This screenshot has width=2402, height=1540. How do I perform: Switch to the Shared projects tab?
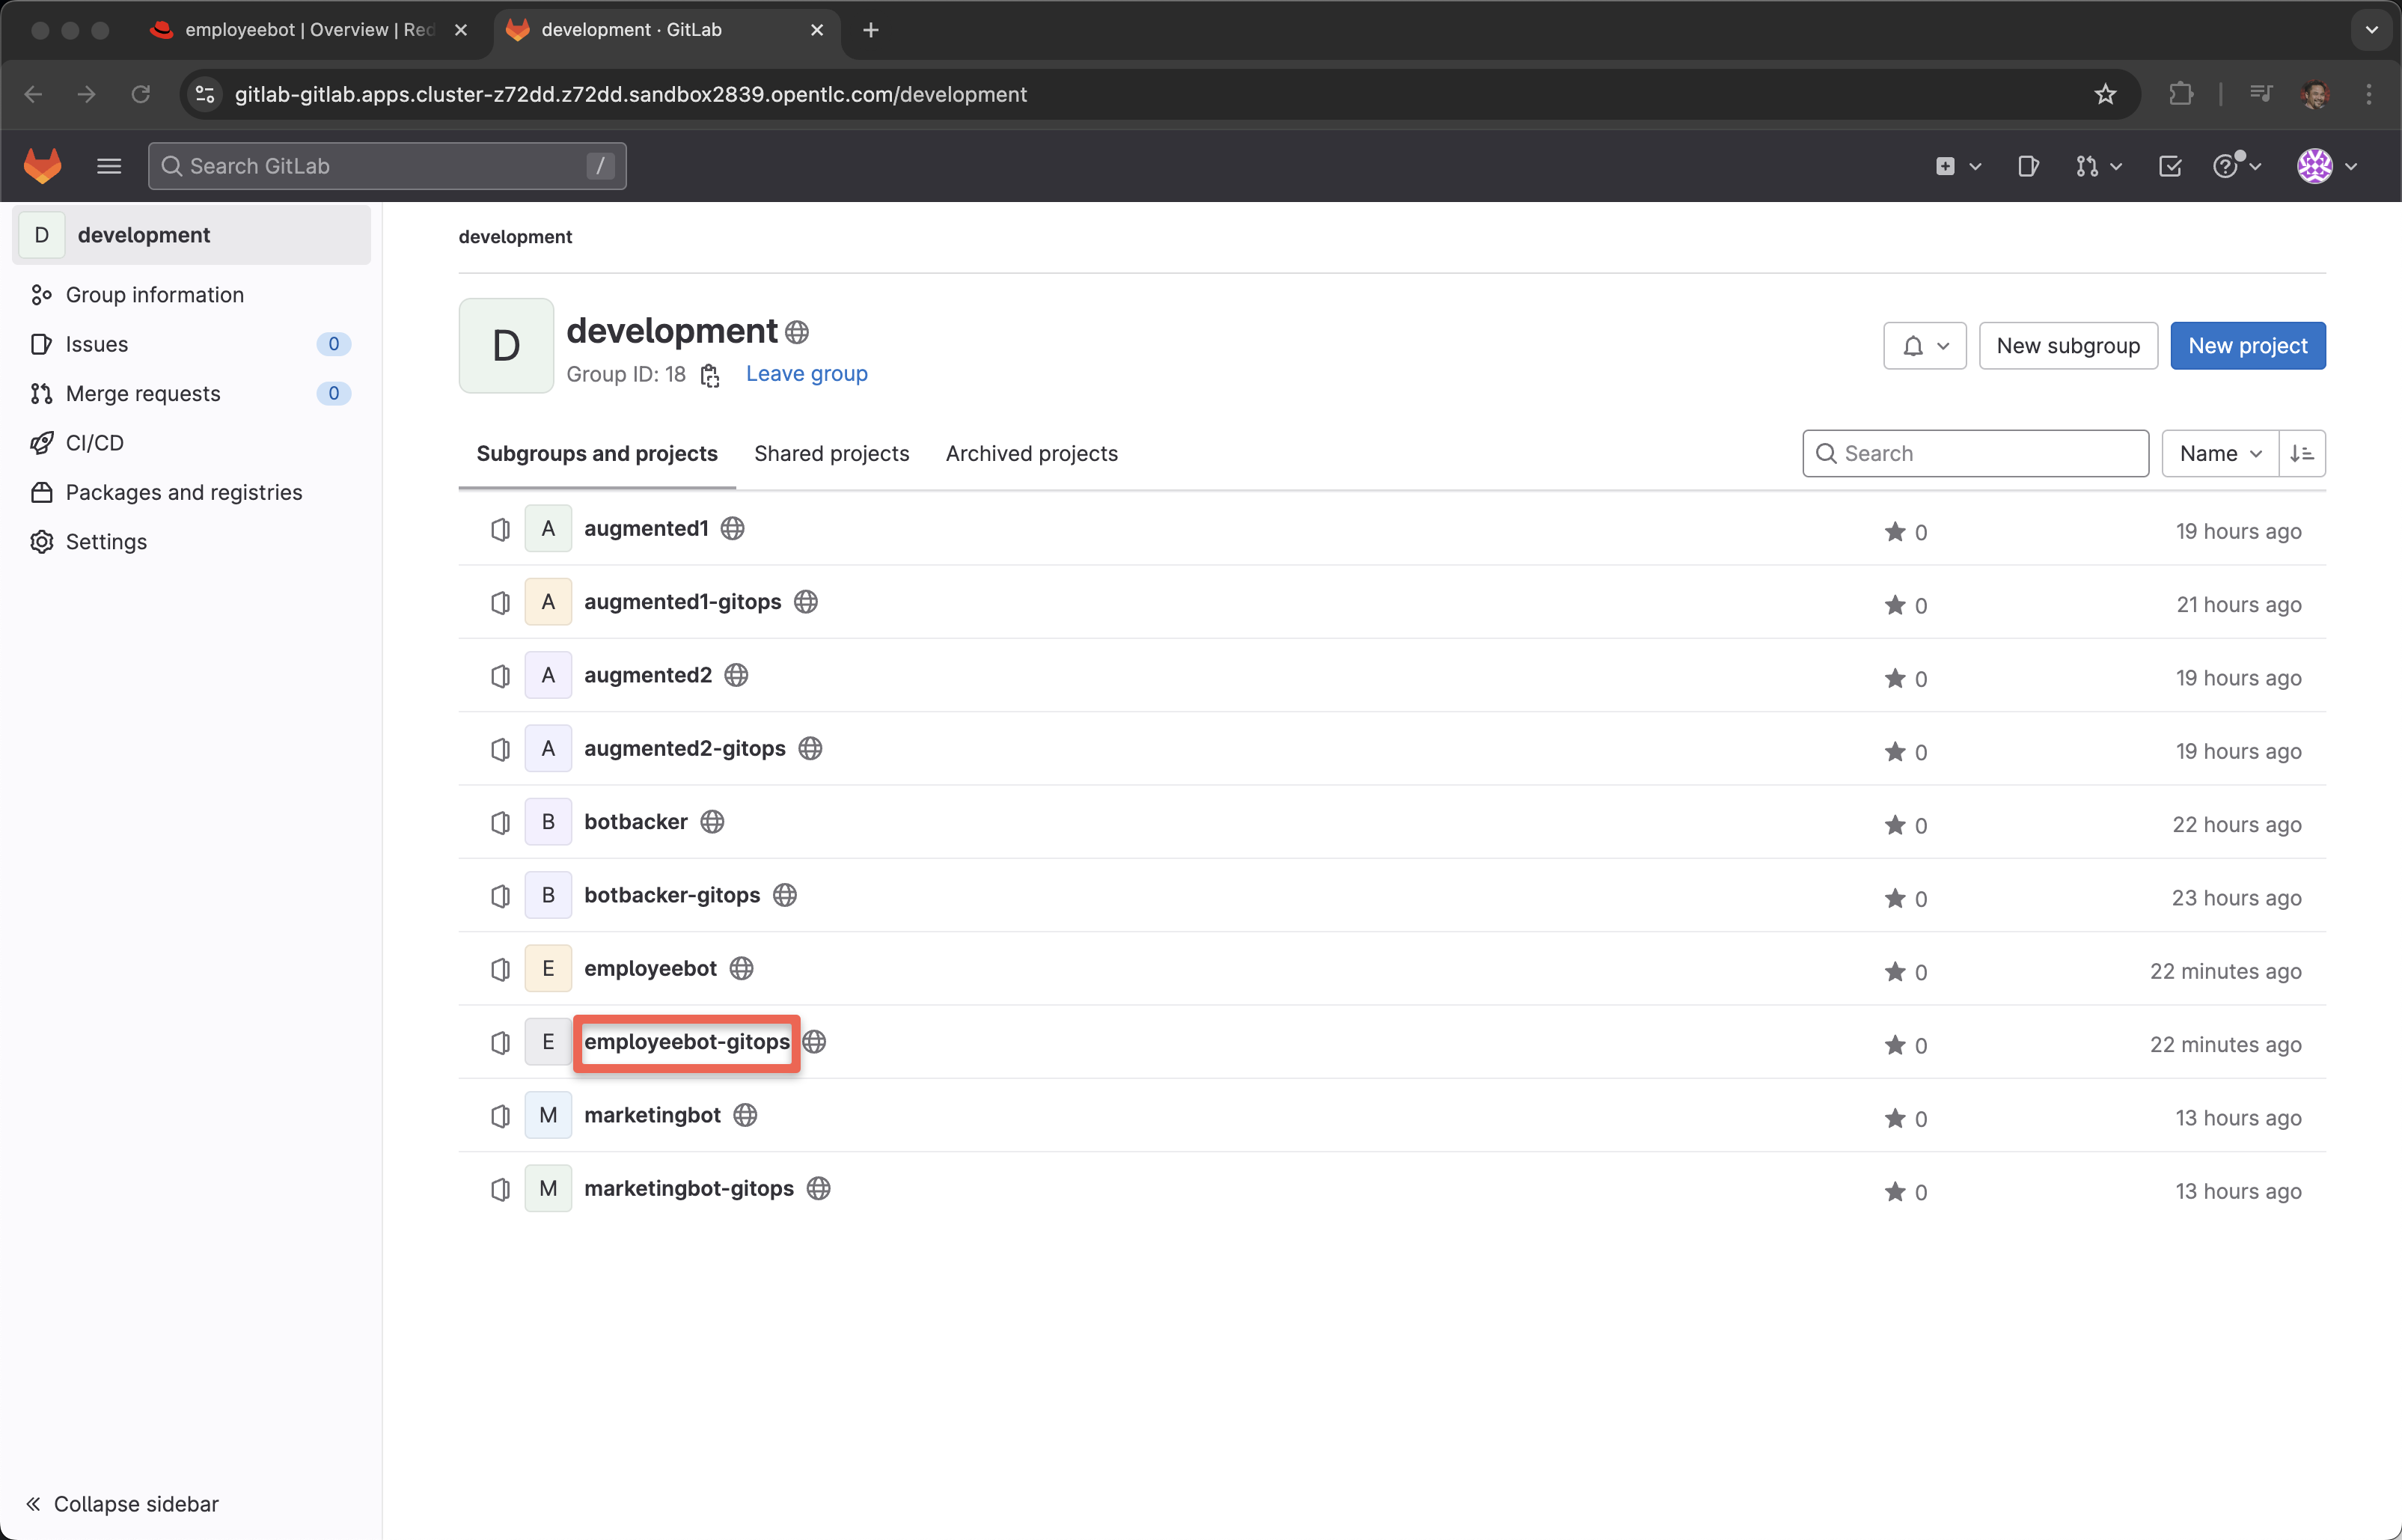[831, 454]
